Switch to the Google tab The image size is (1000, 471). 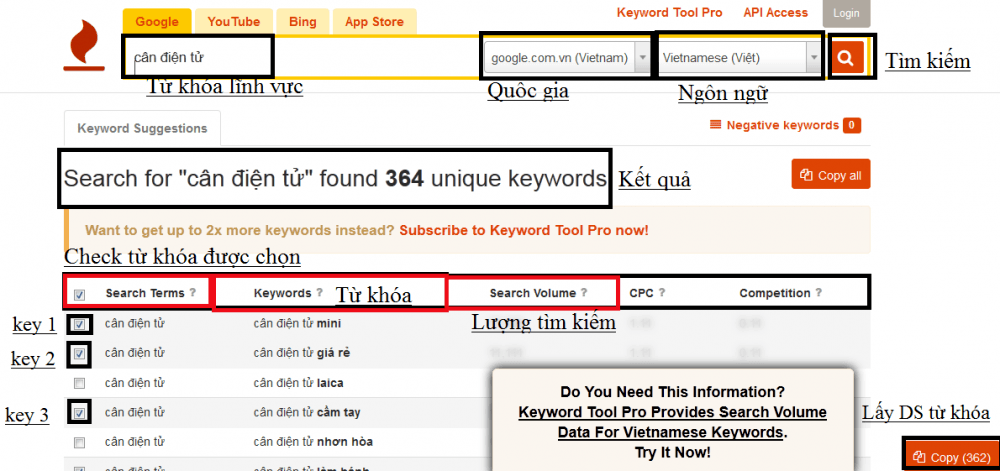coord(157,22)
